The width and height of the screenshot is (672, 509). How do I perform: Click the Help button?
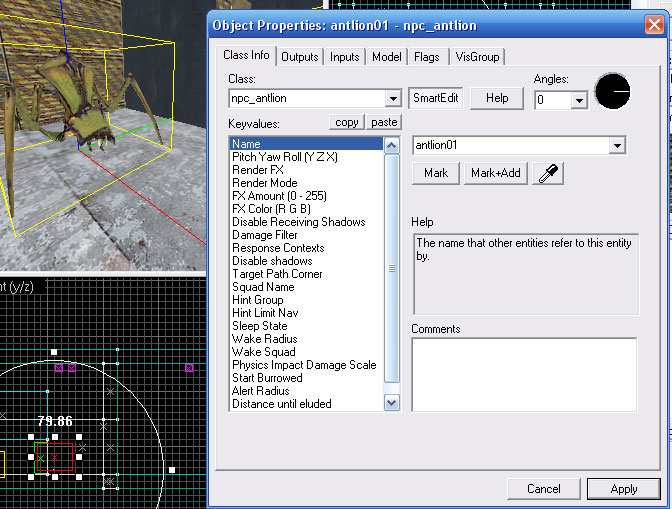497,98
